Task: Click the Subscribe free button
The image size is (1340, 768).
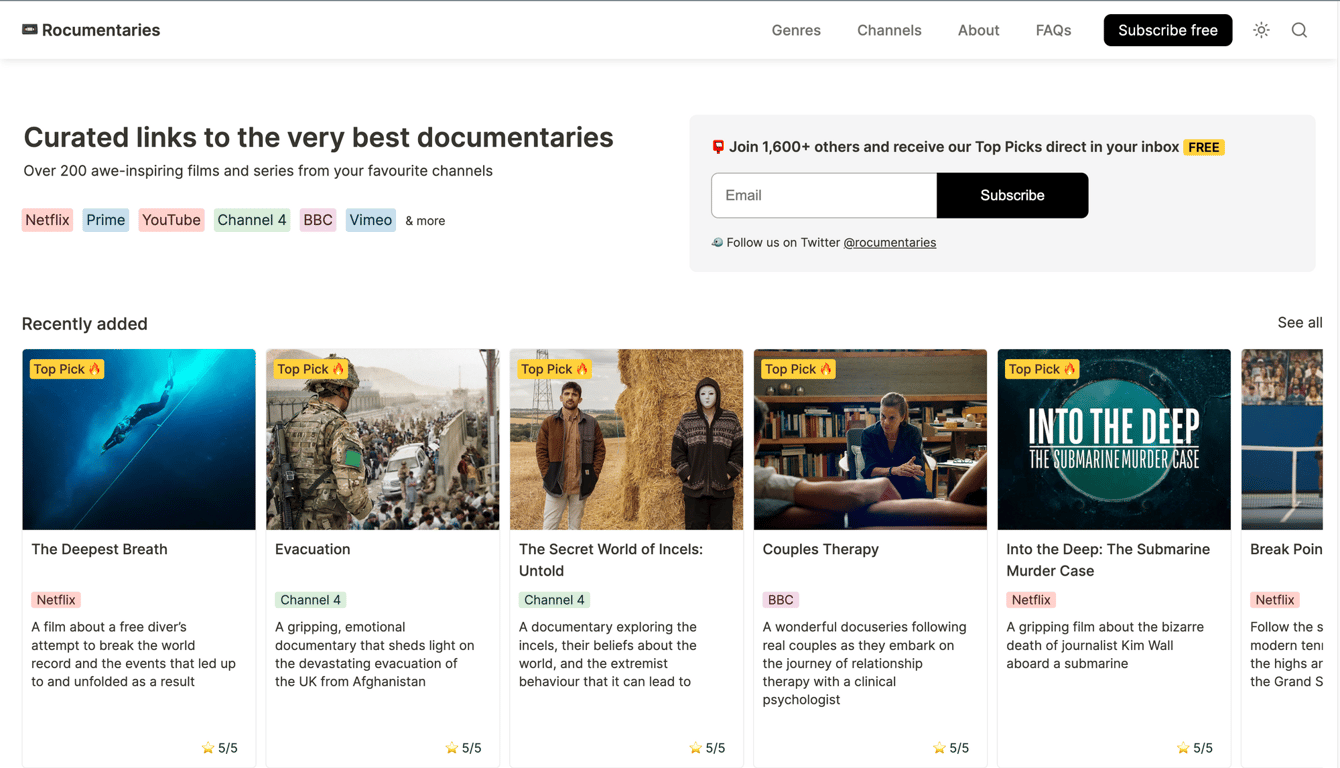Action: coord(1167,30)
